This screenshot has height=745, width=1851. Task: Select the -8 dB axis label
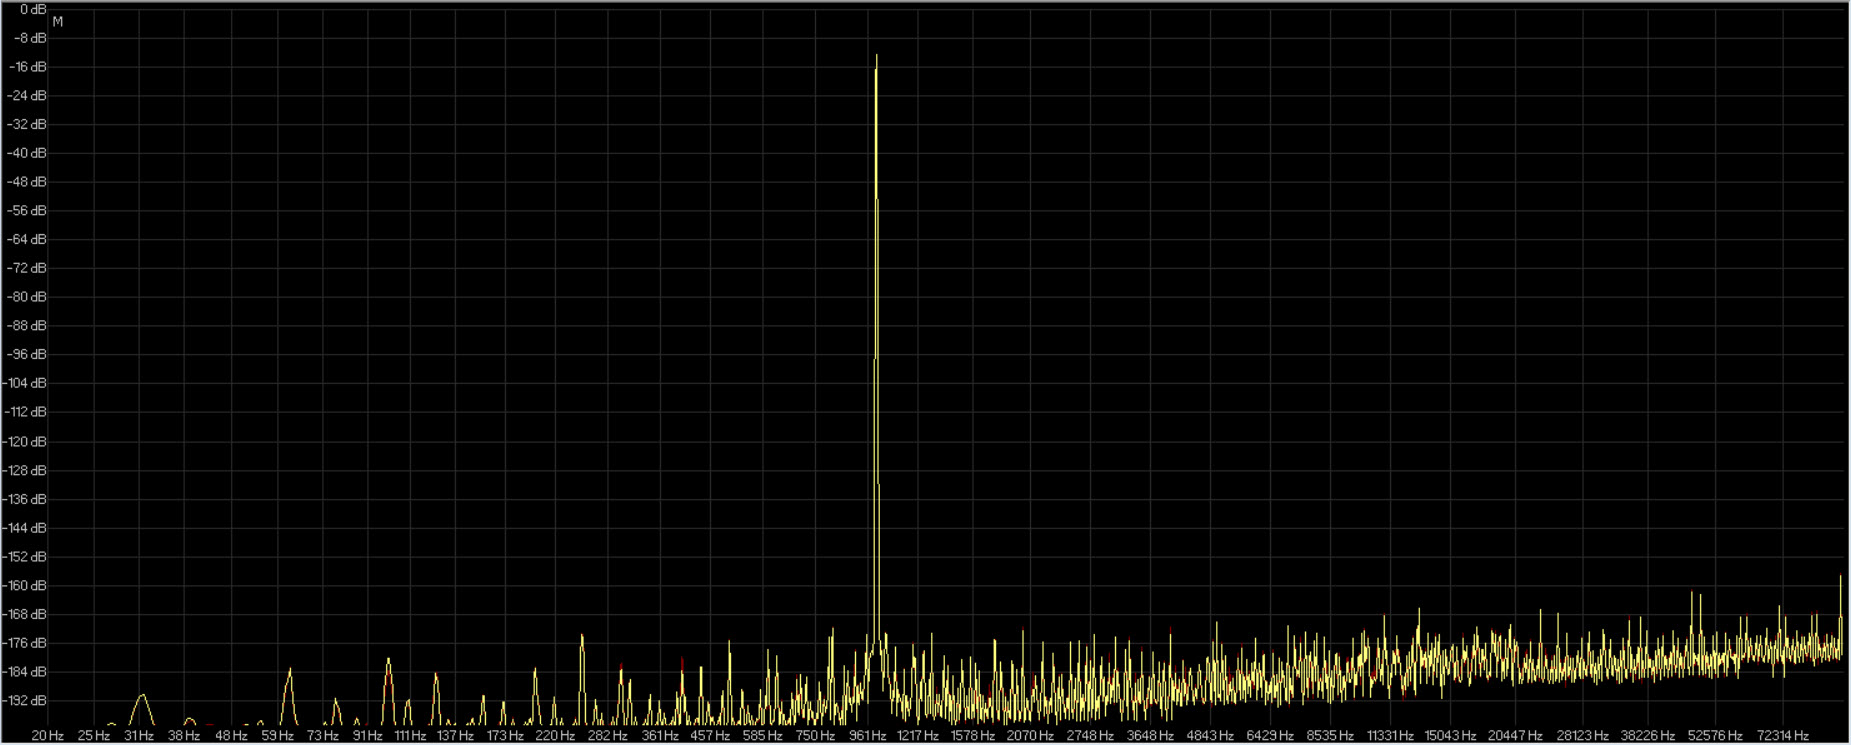click(29, 38)
